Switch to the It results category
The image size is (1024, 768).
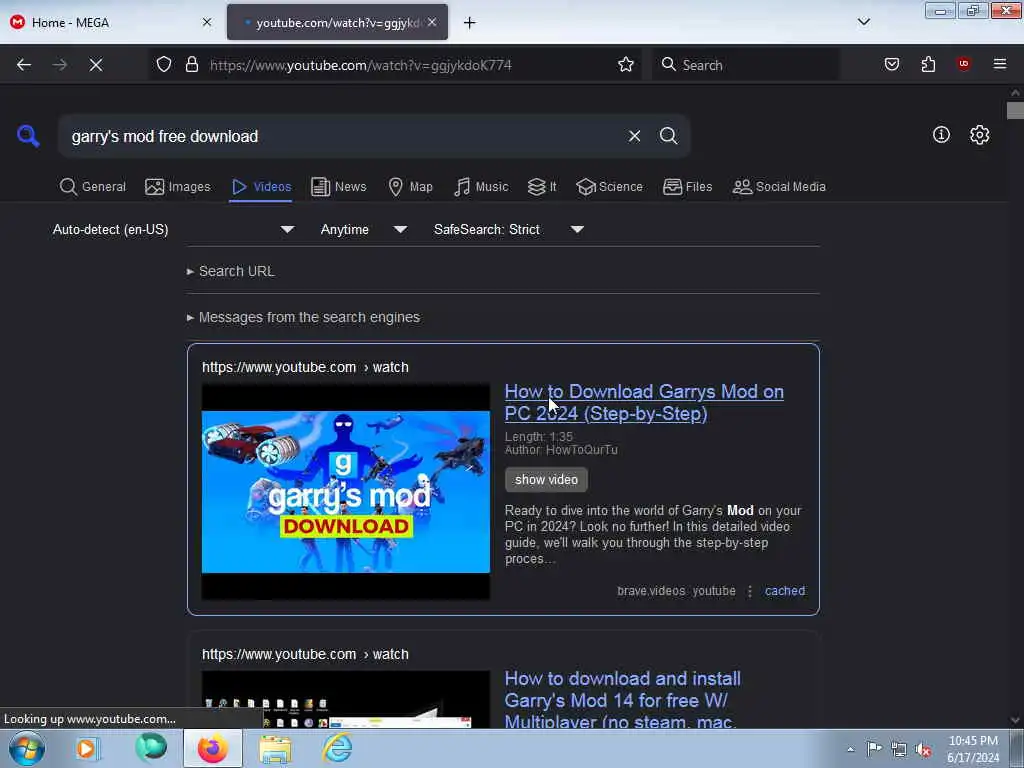[x=542, y=187]
